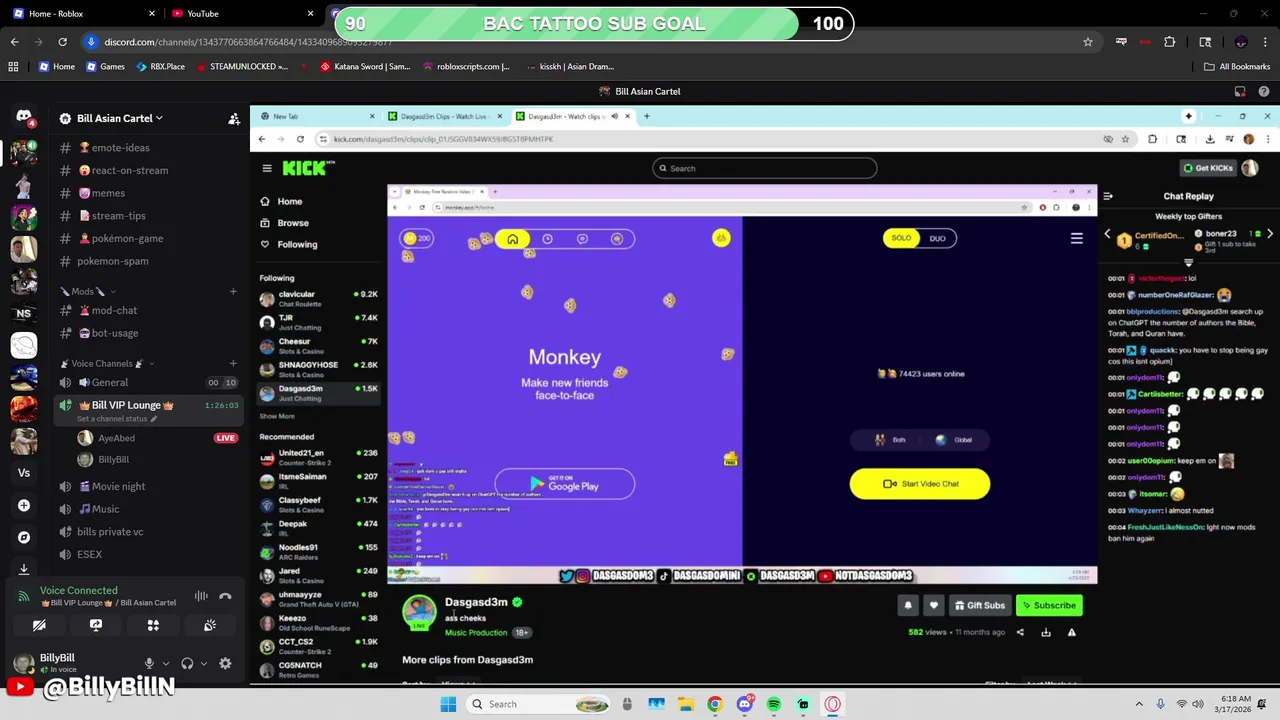Mute the Discord microphone
The height and width of the screenshot is (720, 1280).
click(x=149, y=663)
